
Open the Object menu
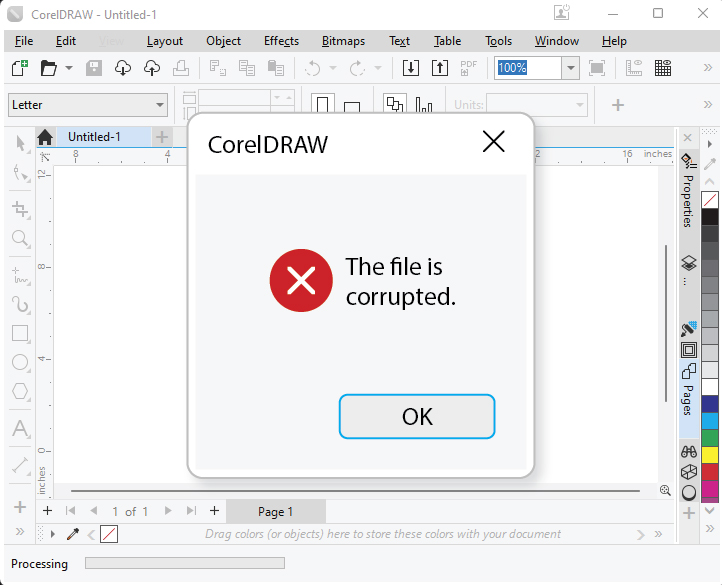click(x=223, y=41)
